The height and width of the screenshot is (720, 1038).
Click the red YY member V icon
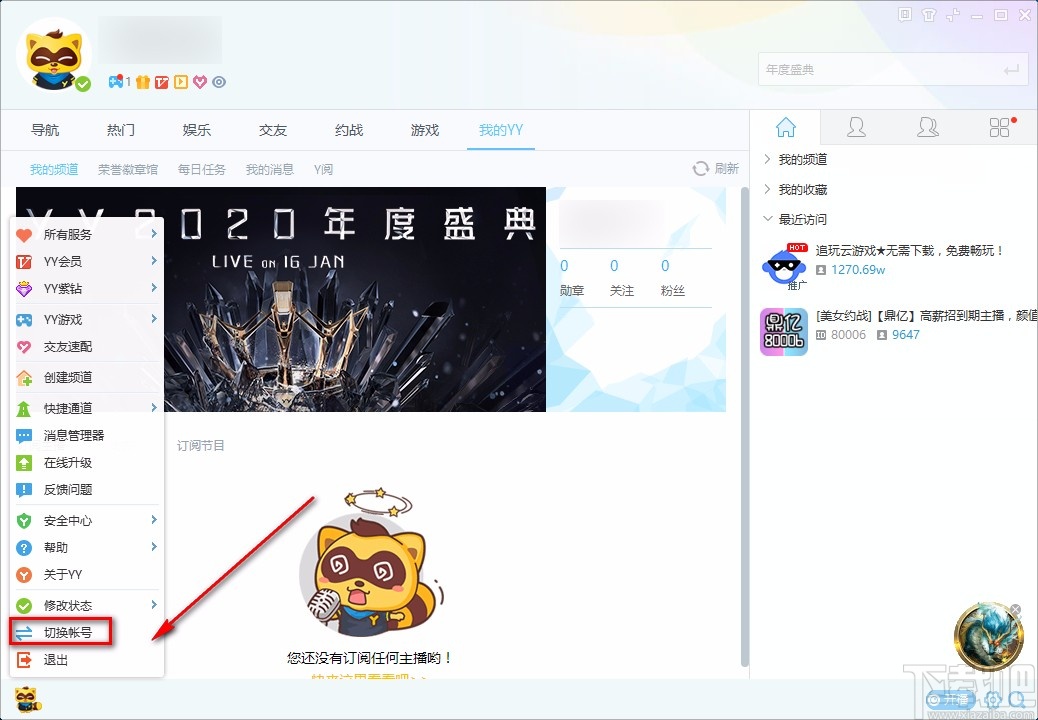tap(162, 82)
